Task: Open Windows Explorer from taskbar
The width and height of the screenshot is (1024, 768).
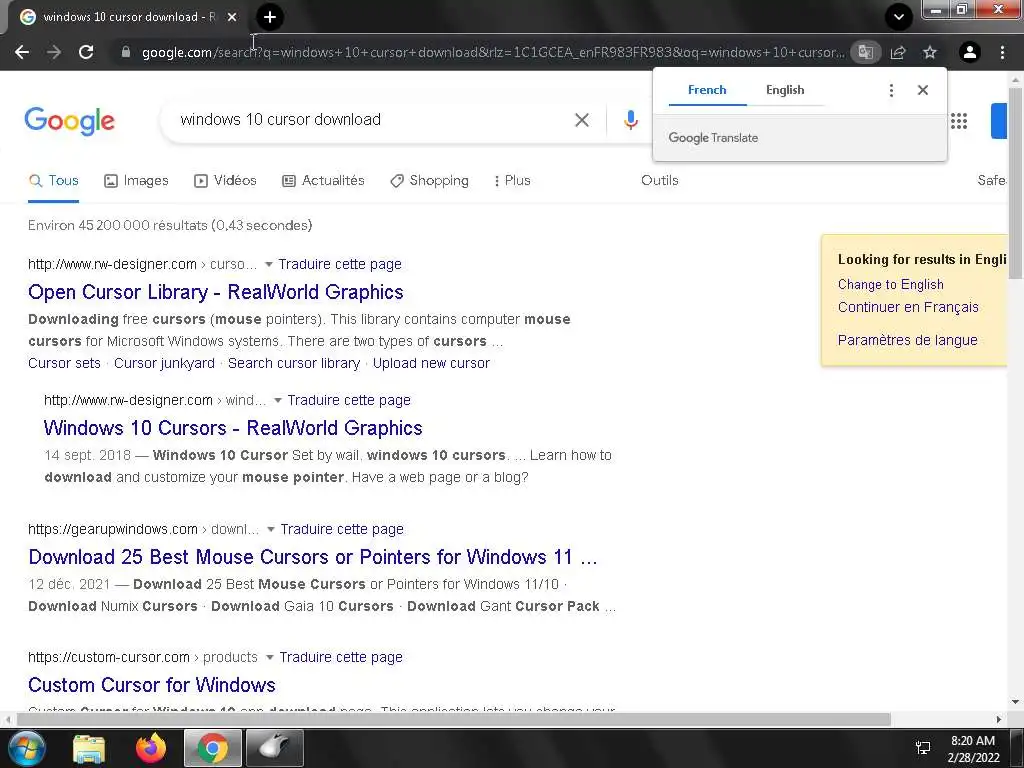Action: 89,748
